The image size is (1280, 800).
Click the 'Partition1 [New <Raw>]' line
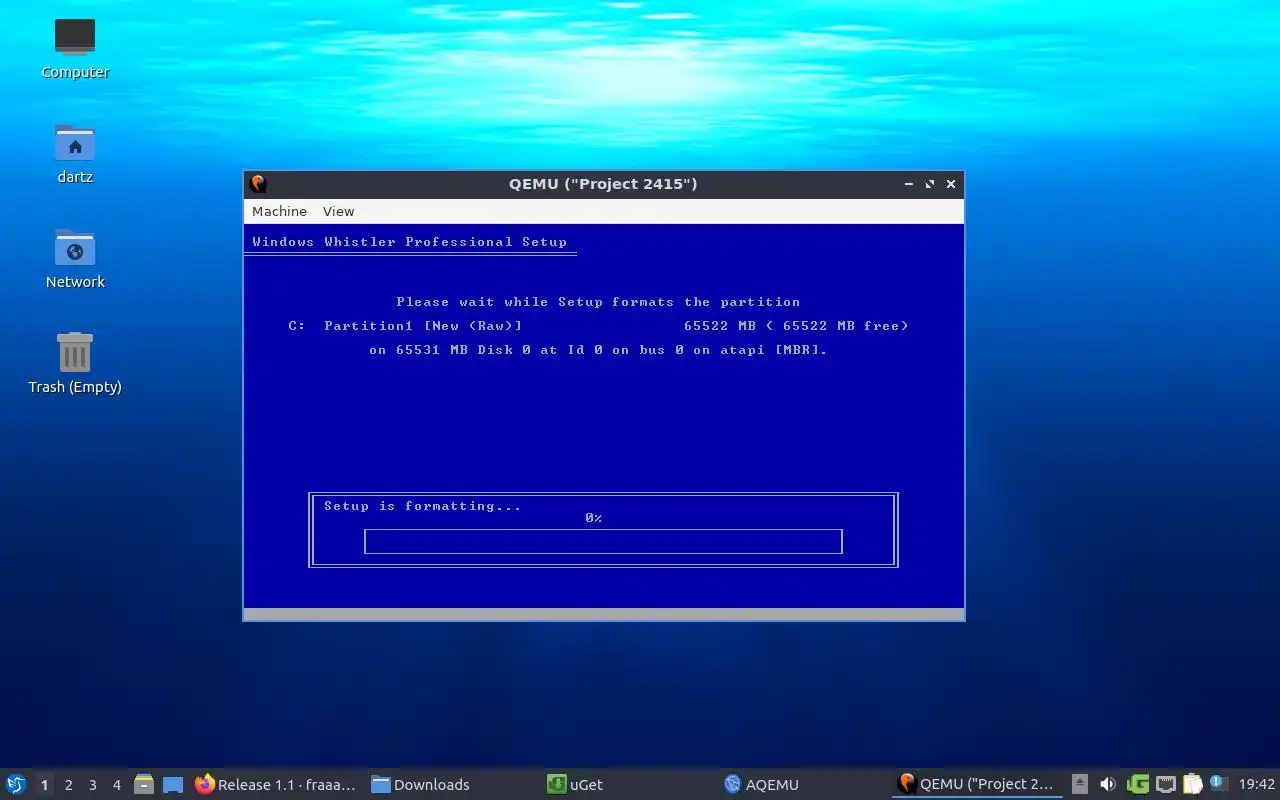coord(598,326)
